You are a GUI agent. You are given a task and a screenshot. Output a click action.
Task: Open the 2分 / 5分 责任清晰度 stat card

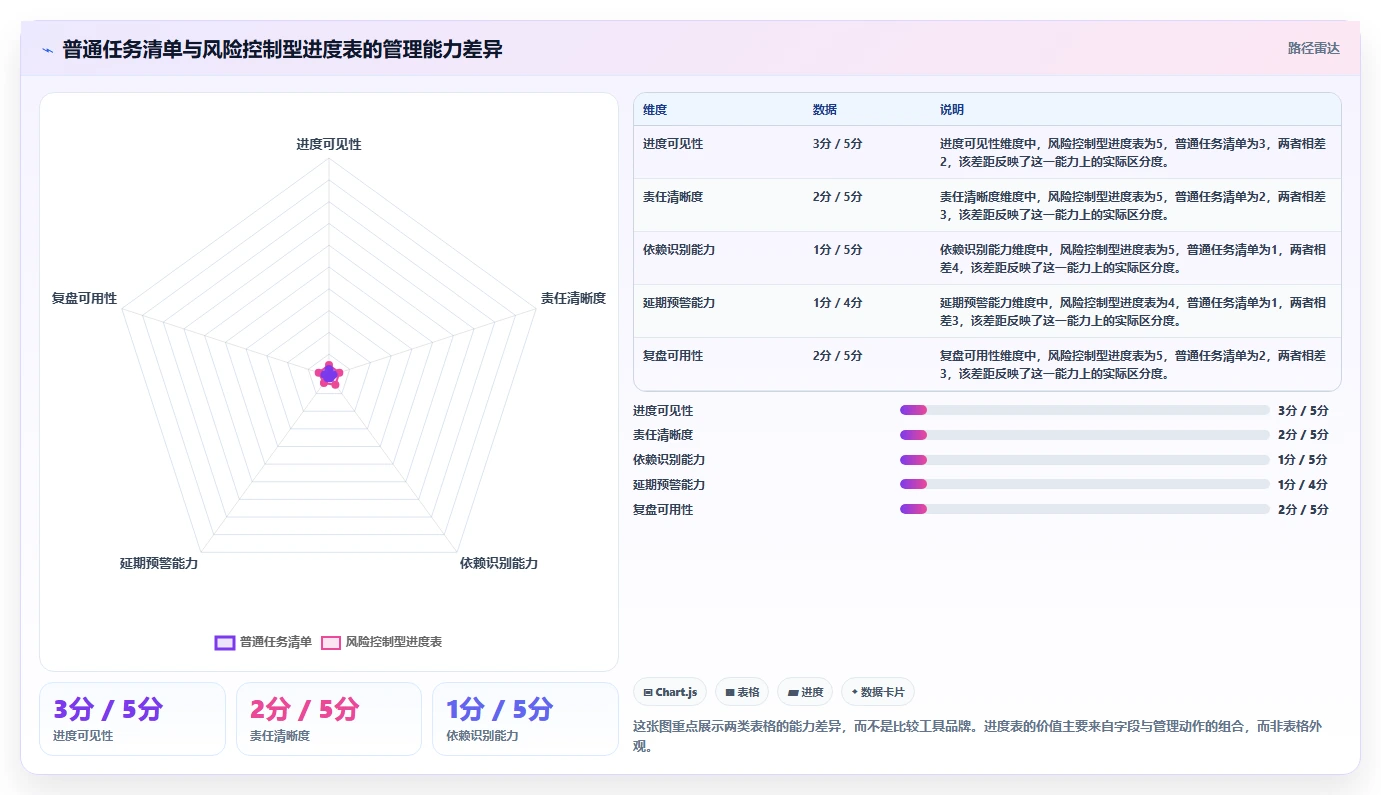pyautogui.click(x=329, y=719)
